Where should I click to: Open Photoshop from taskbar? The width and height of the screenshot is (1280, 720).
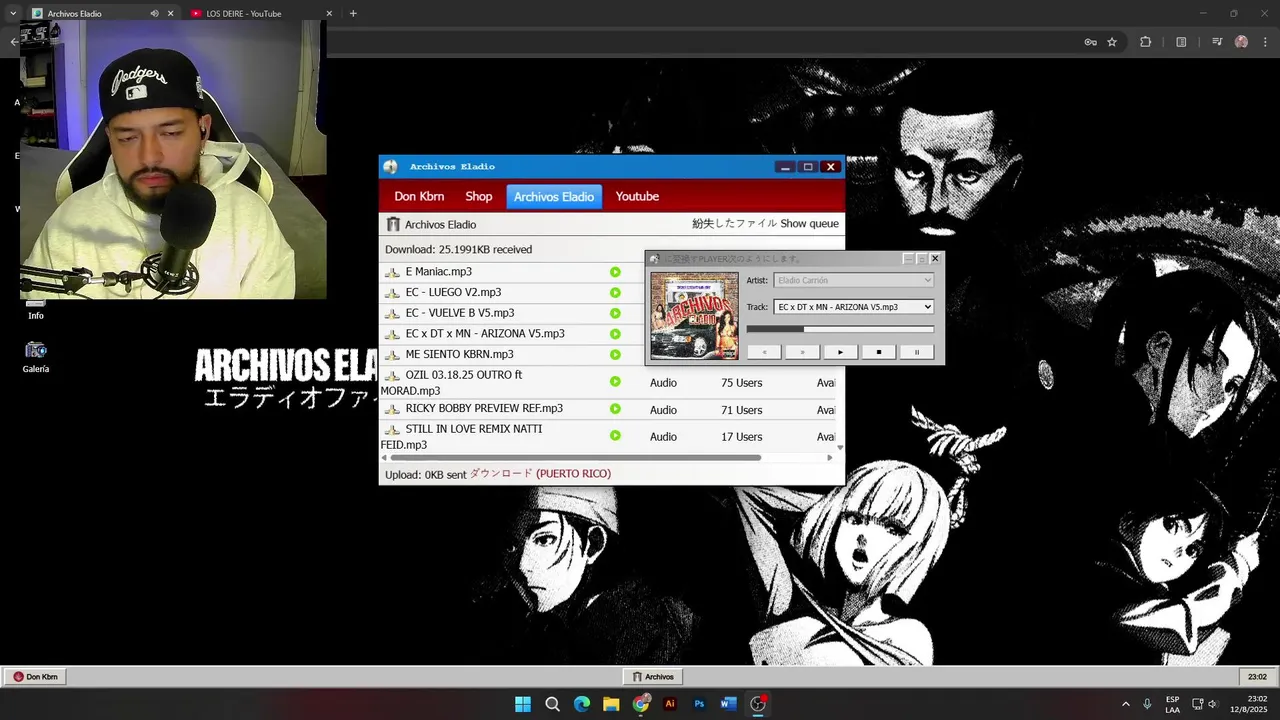pyautogui.click(x=699, y=704)
